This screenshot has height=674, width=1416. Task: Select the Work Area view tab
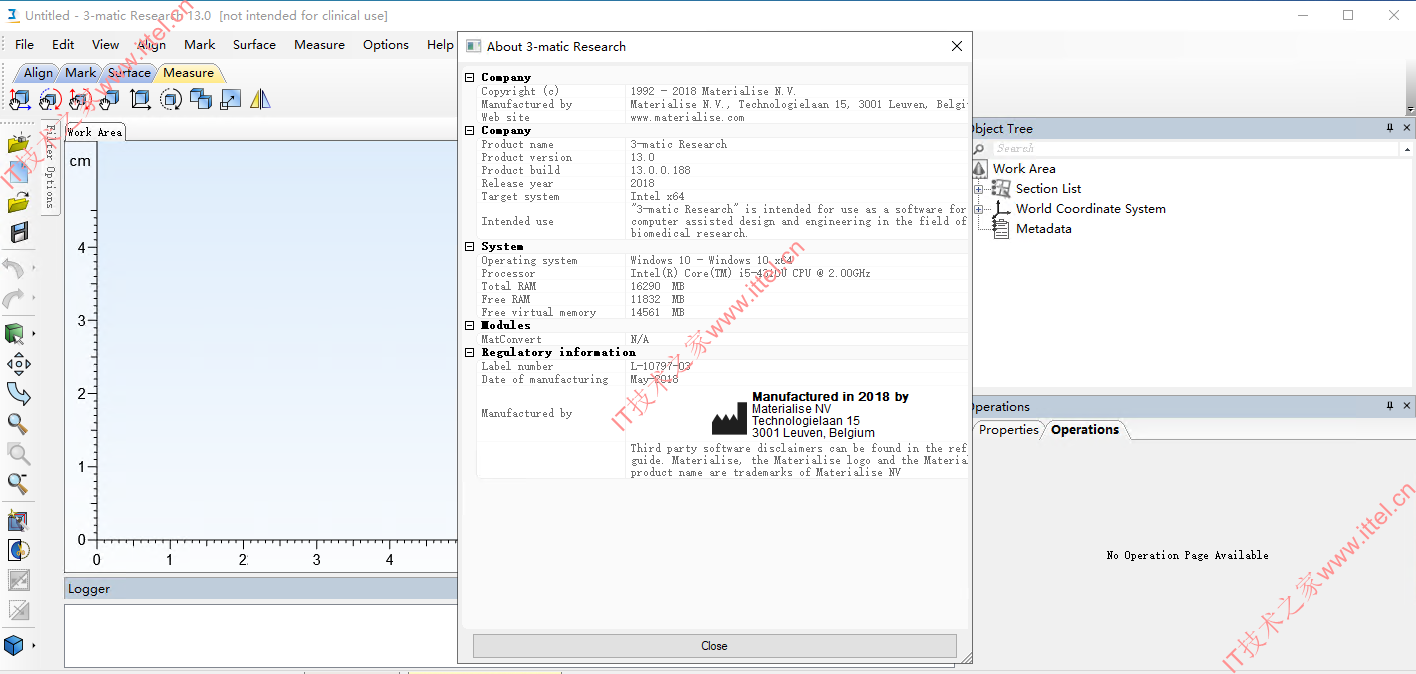(95, 132)
